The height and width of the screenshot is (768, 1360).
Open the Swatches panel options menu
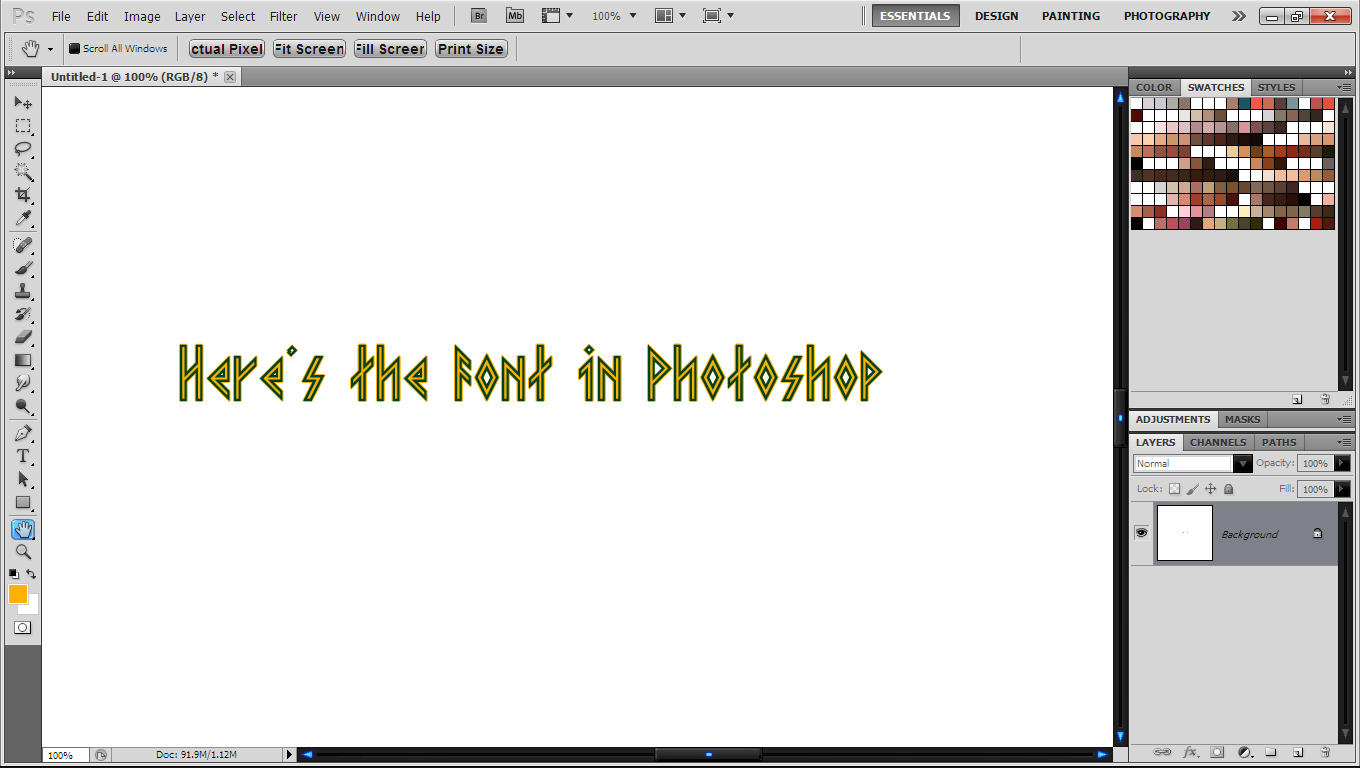pyautogui.click(x=1344, y=88)
